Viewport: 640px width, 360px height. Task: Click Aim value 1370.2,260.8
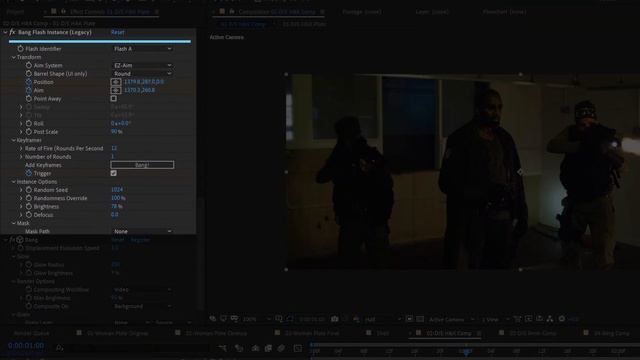coord(139,90)
